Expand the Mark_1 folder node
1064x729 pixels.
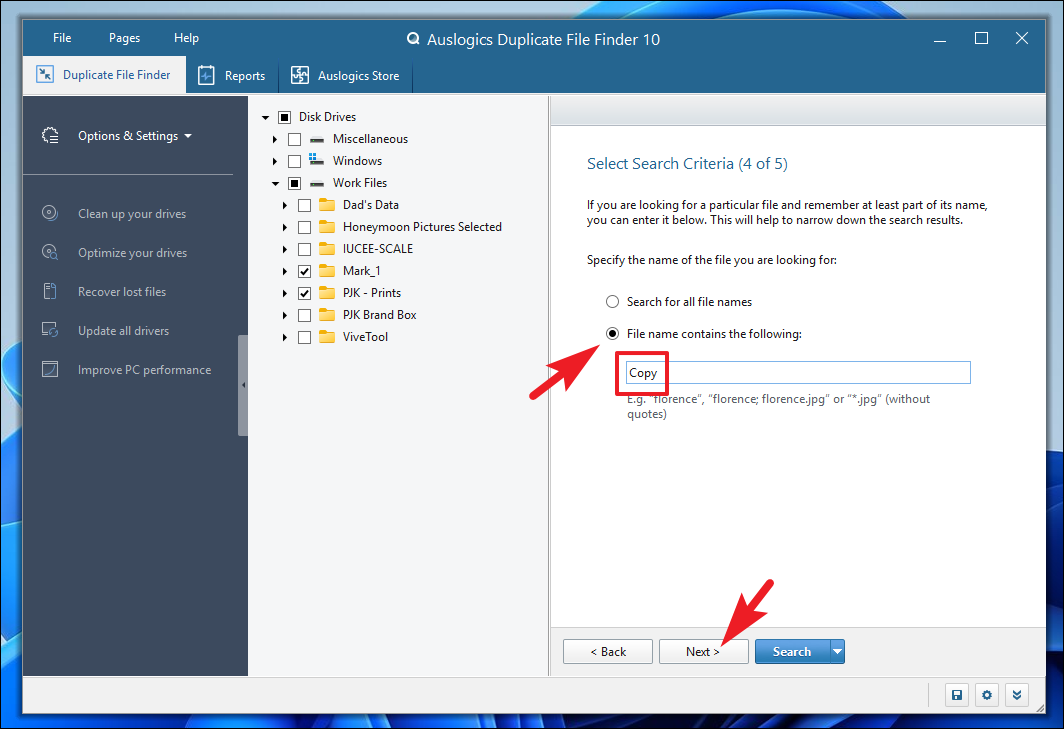(x=285, y=271)
